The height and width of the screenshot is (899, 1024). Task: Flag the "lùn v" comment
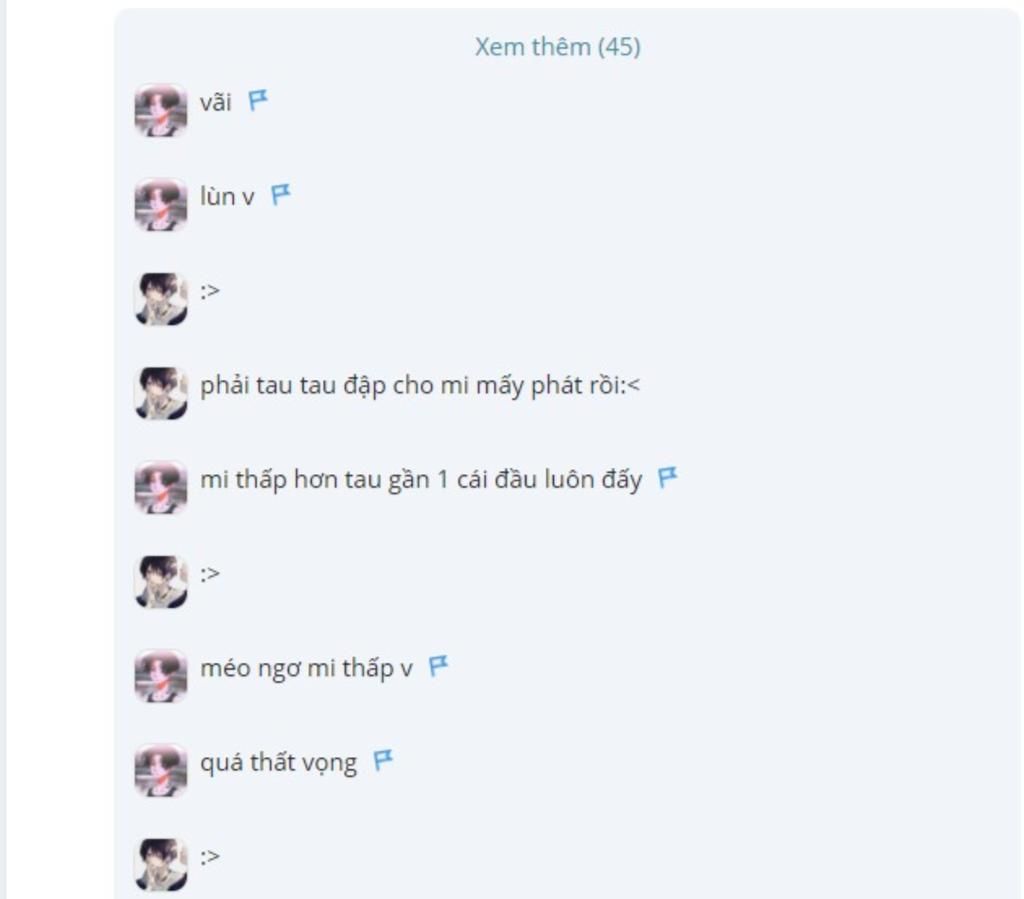pyautogui.click(x=281, y=195)
